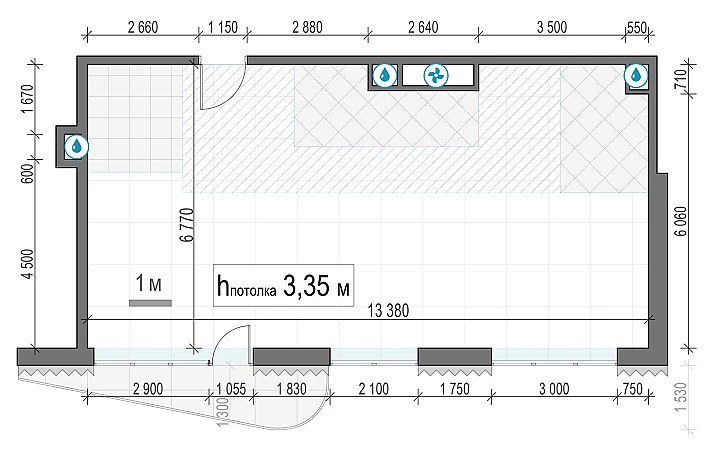
Task: Click the water drop icon in left wall niche
Action: (76, 146)
